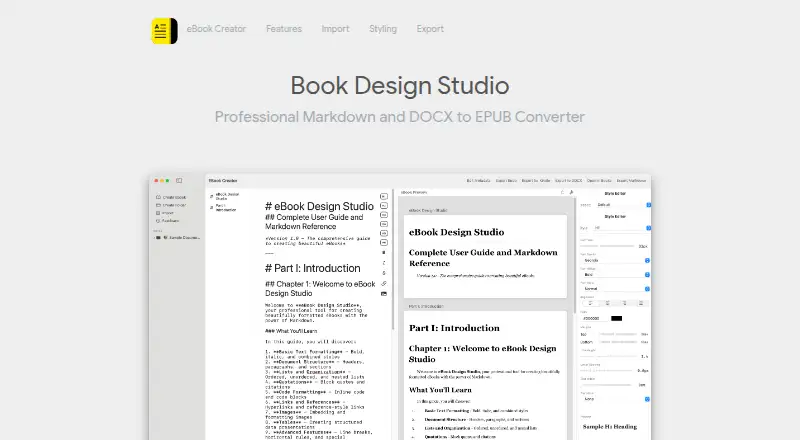Click the Sample H1 Heading preview text
The width and height of the screenshot is (800, 440).
pos(610,427)
